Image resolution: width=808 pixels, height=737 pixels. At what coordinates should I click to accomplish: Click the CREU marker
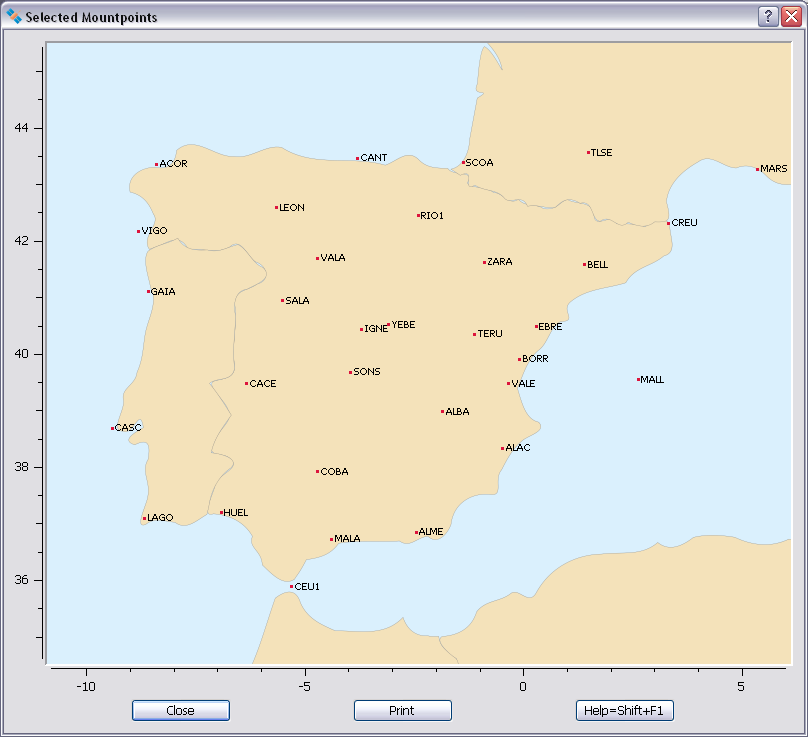pyautogui.click(x=669, y=223)
